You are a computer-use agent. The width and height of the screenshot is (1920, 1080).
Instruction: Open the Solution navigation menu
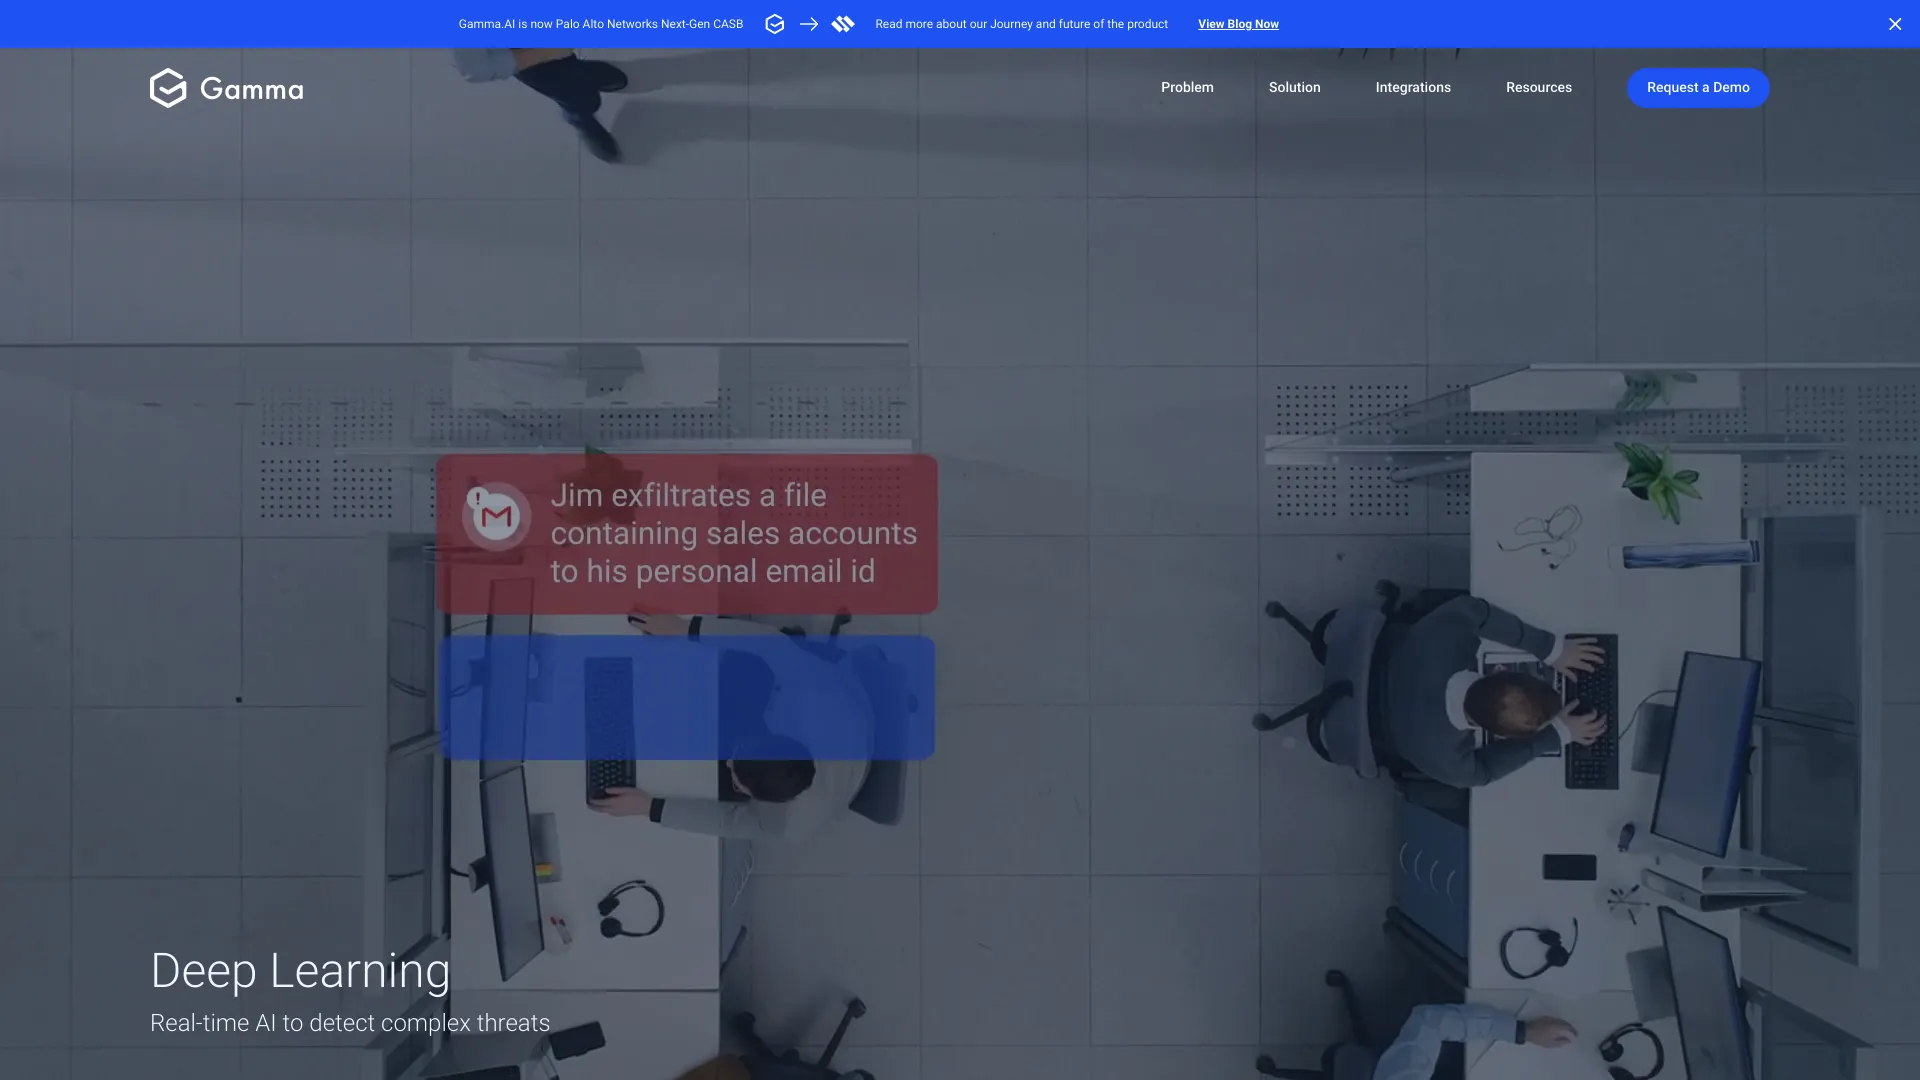(x=1294, y=87)
